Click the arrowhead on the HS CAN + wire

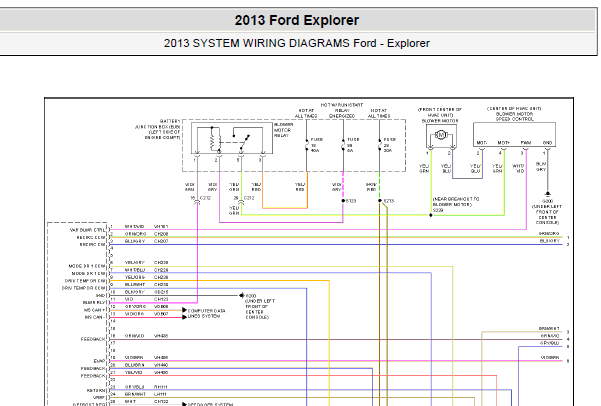(x=184, y=310)
